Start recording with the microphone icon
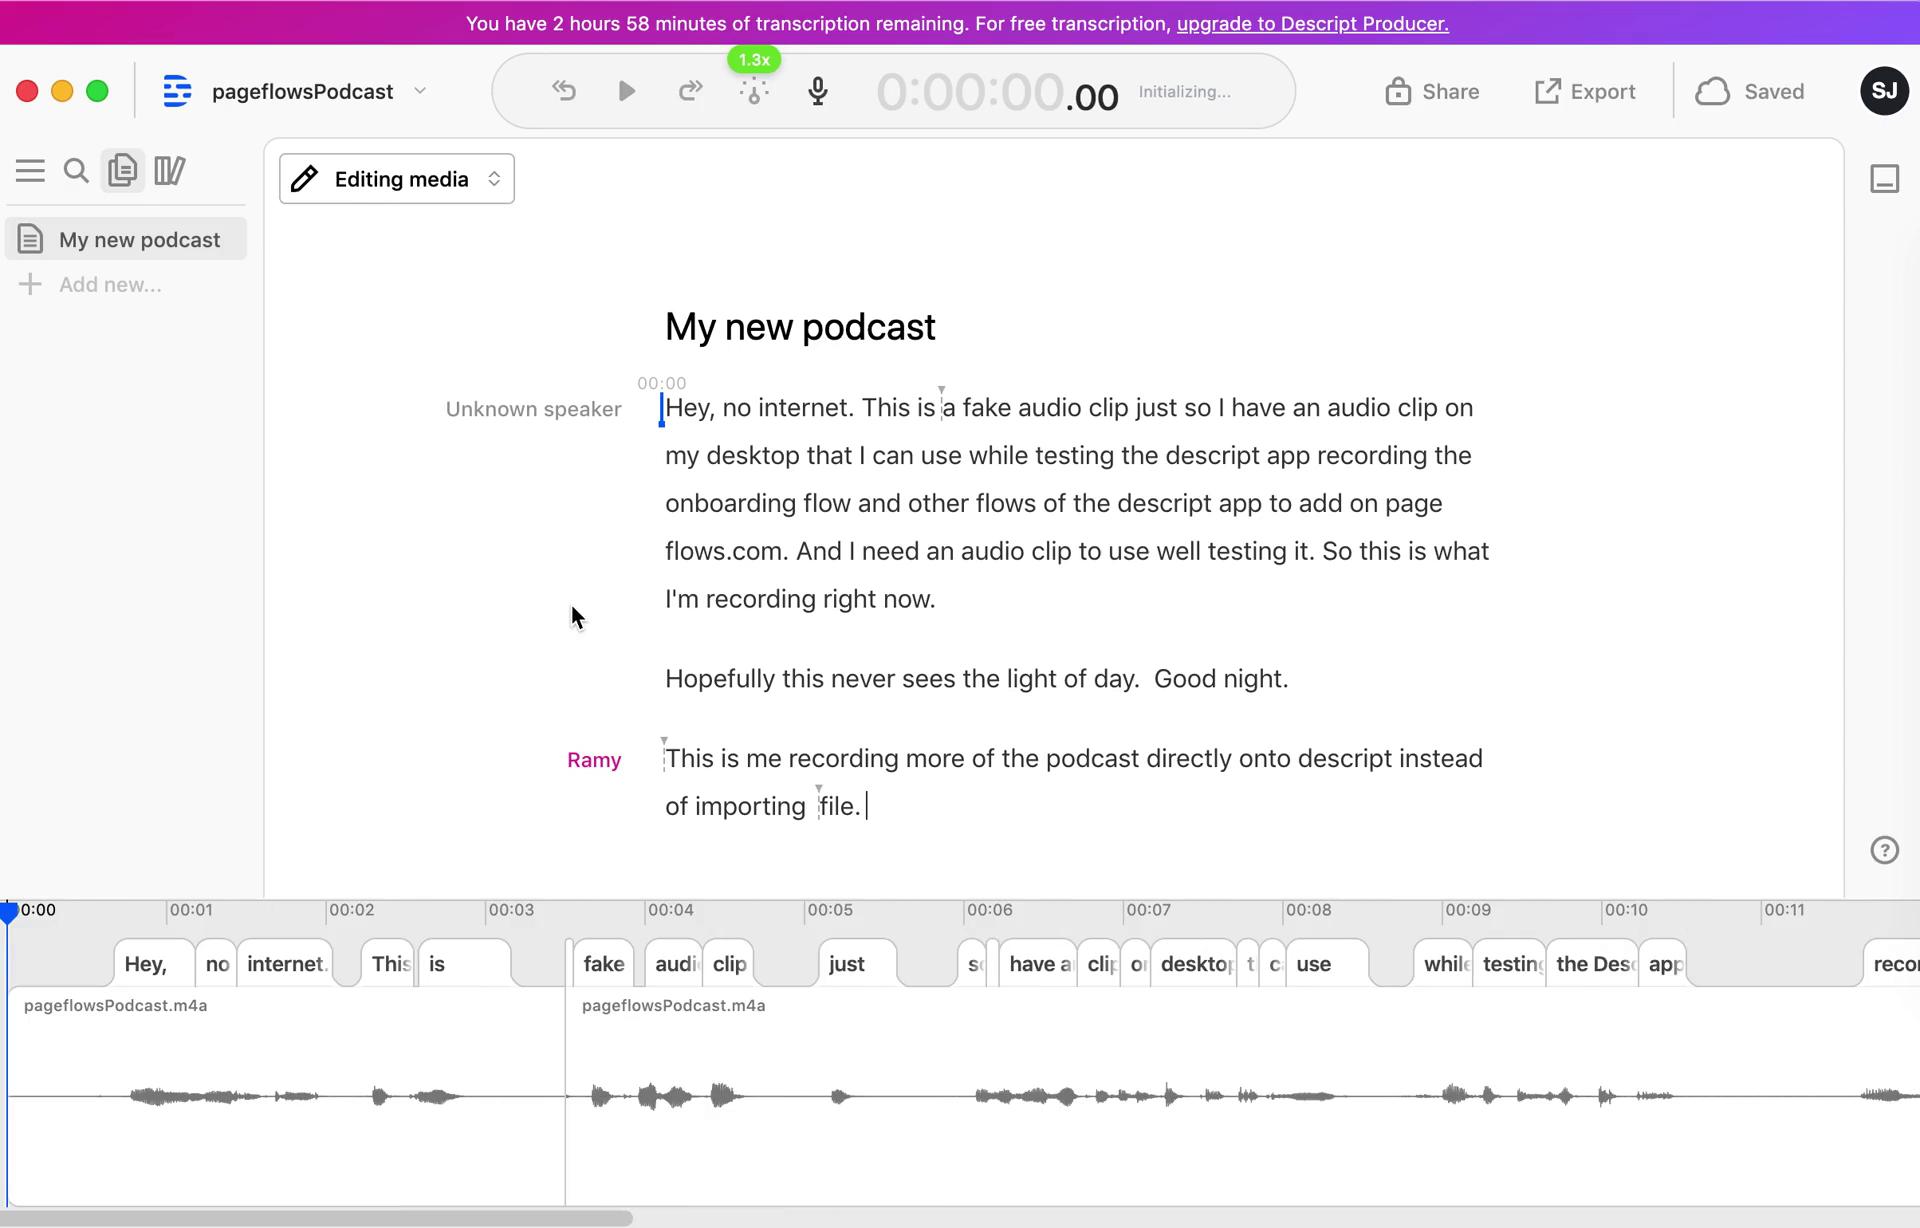 click(818, 91)
